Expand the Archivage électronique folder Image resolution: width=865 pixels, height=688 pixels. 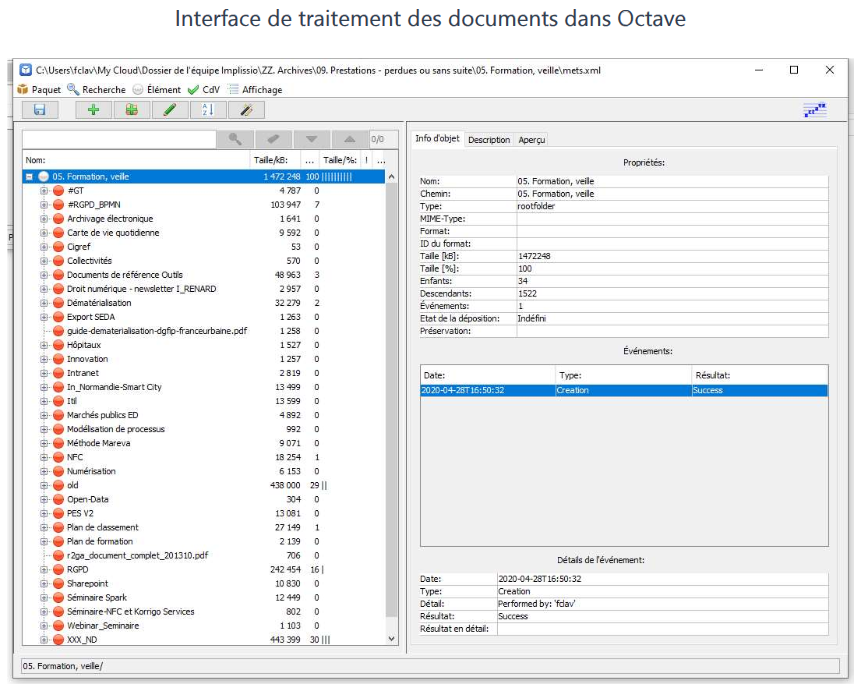44,219
